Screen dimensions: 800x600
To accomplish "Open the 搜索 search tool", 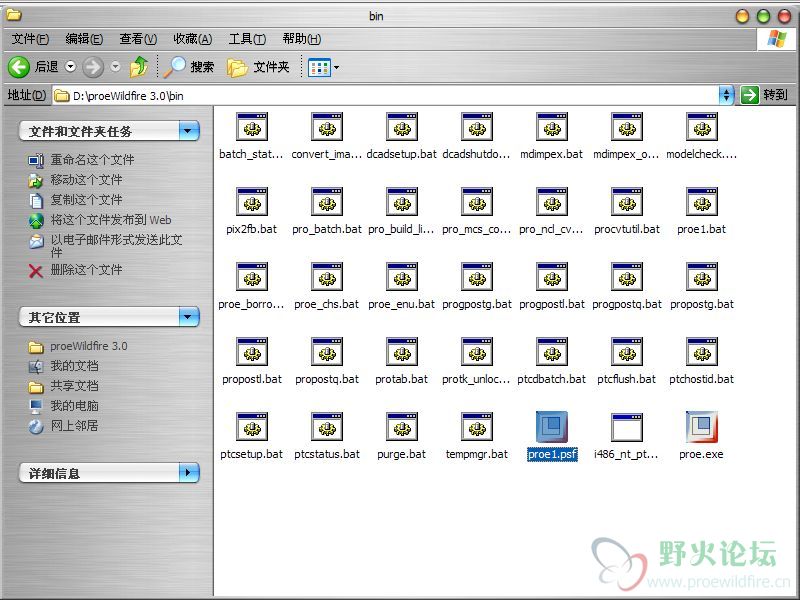I will [x=189, y=67].
